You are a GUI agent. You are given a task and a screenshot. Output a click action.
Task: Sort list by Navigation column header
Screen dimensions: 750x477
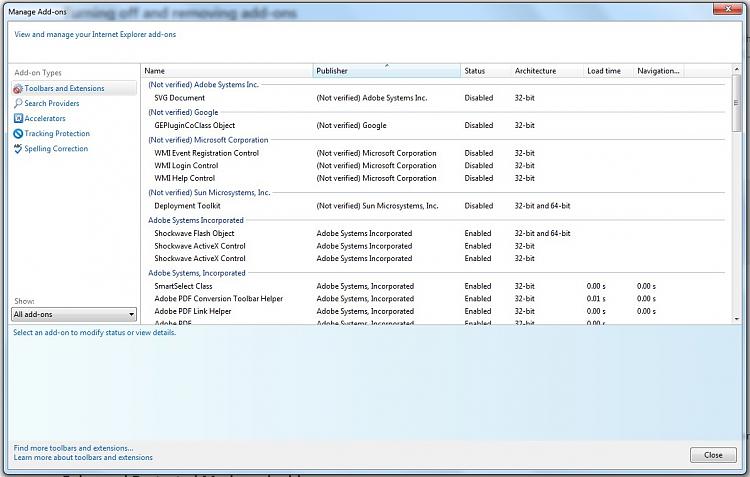[659, 71]
